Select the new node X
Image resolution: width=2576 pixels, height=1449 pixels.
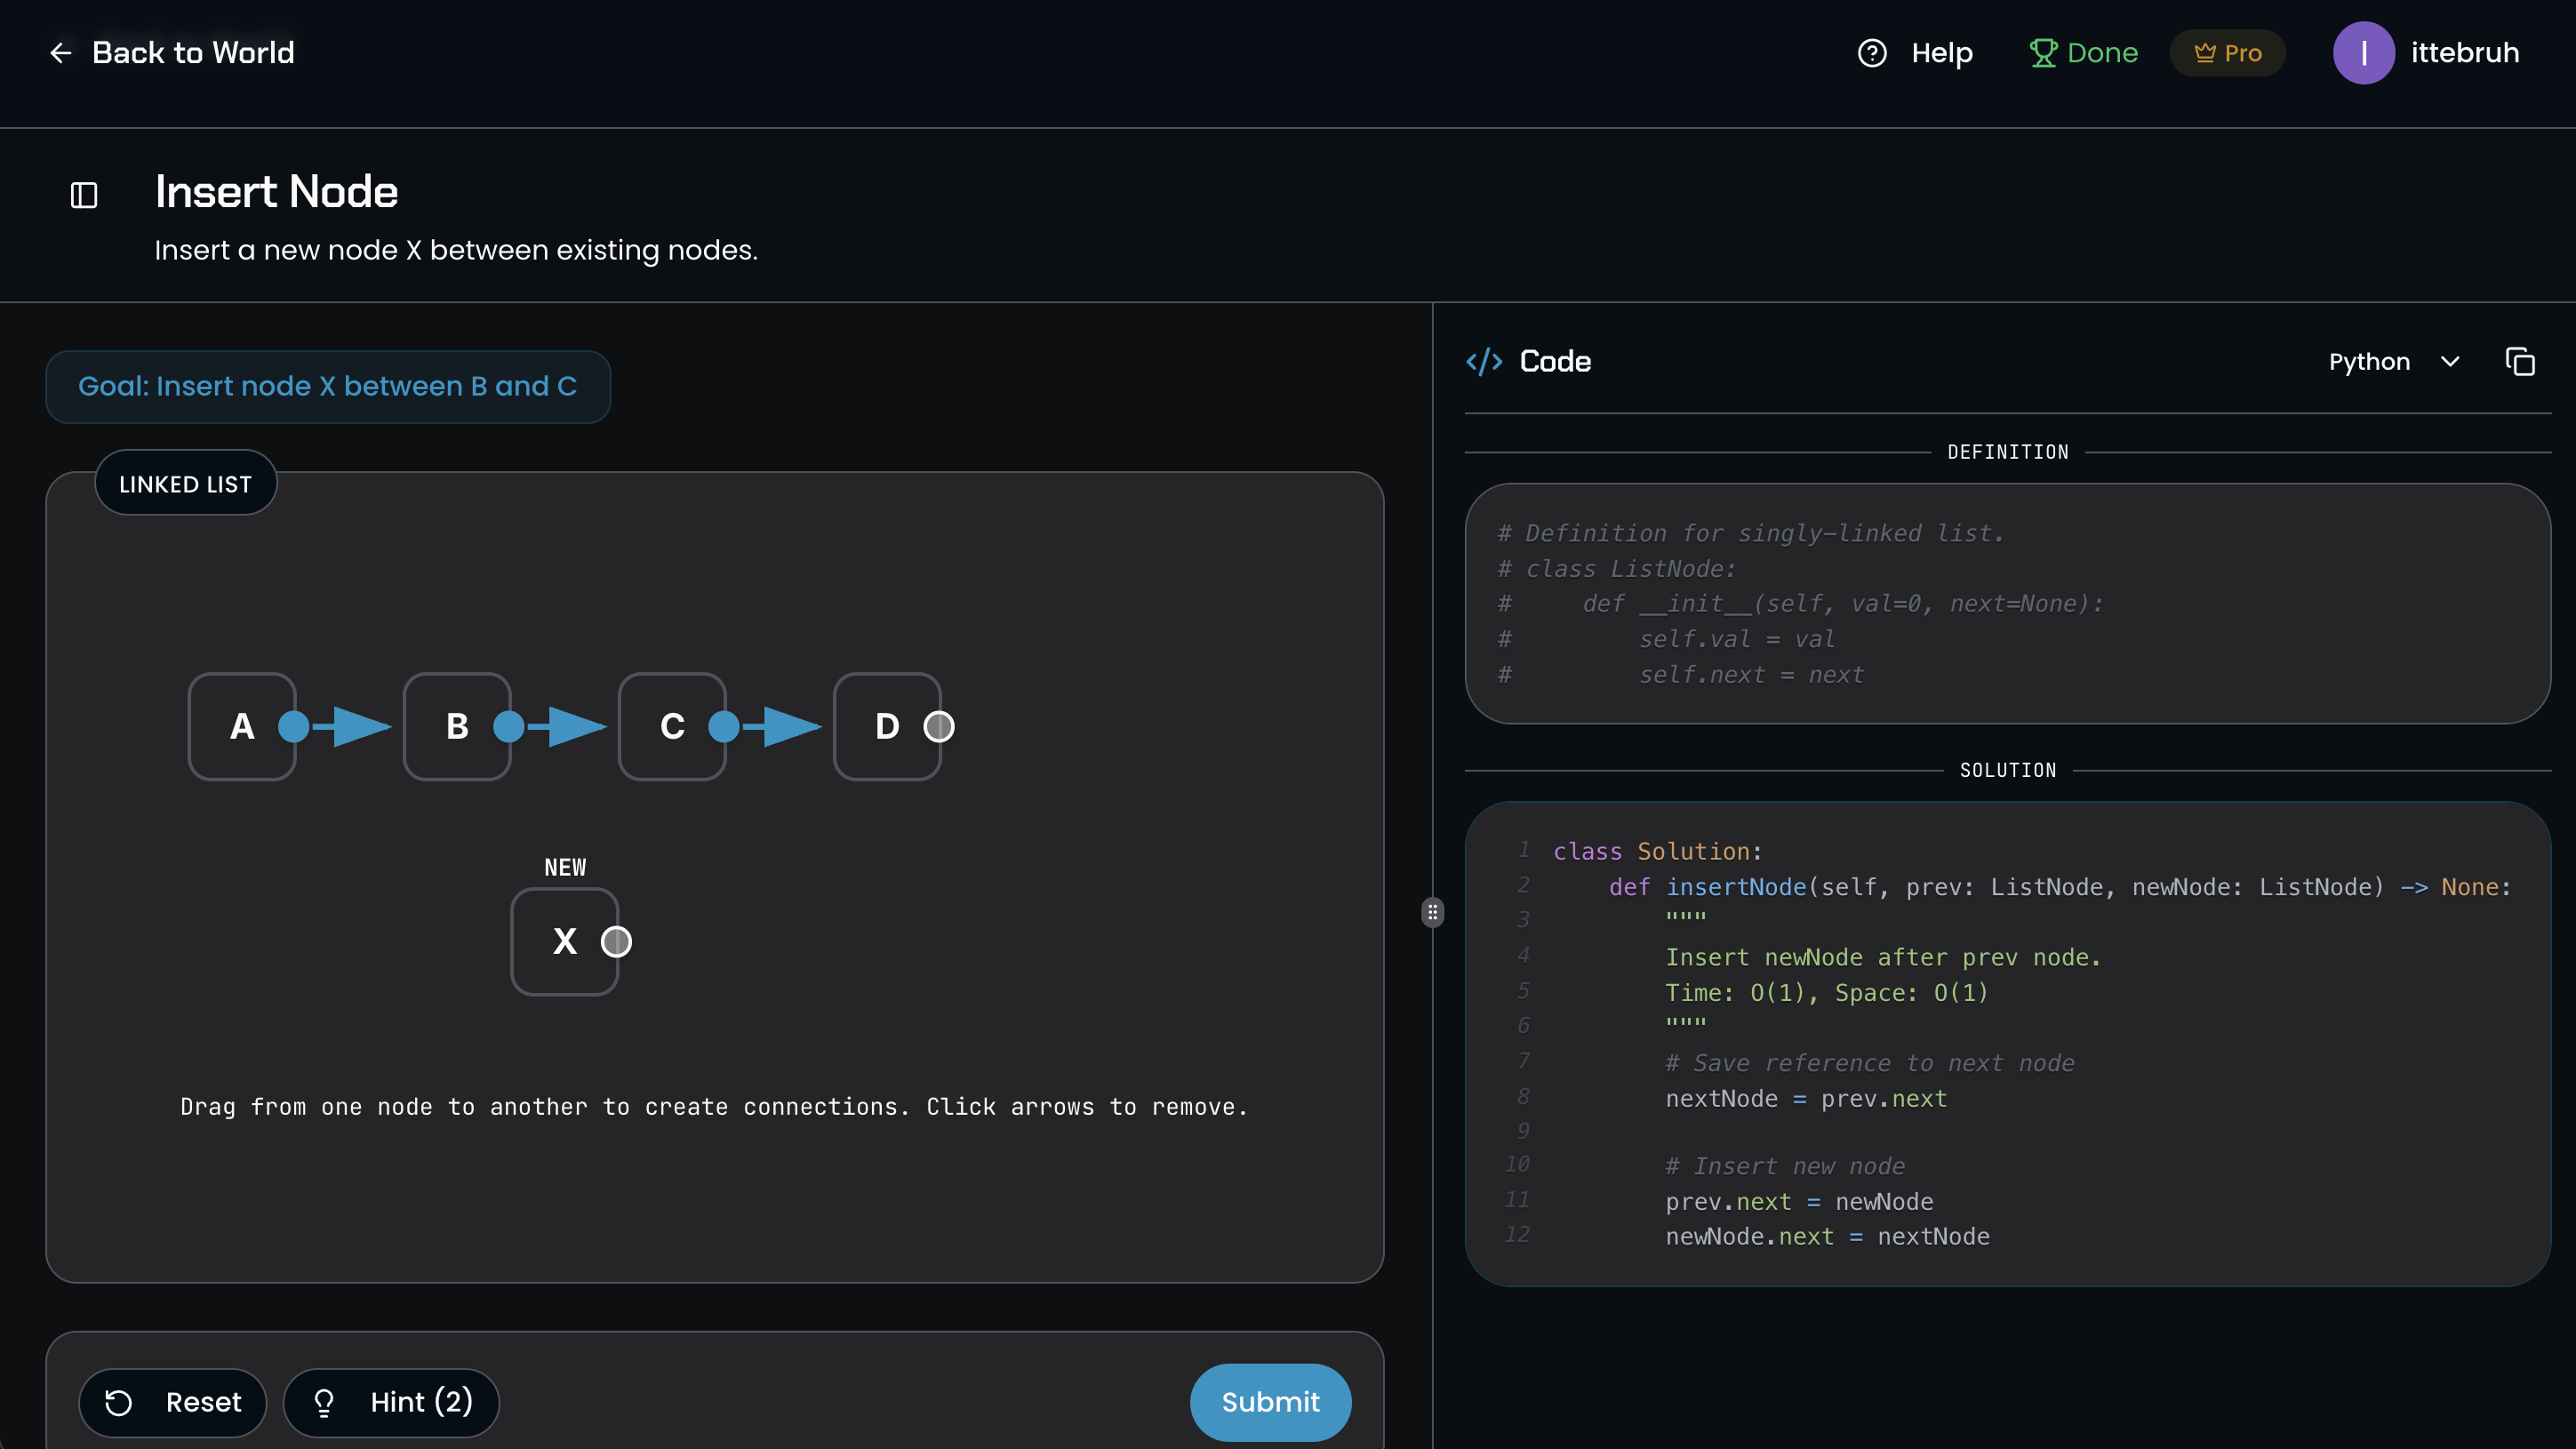565,941
